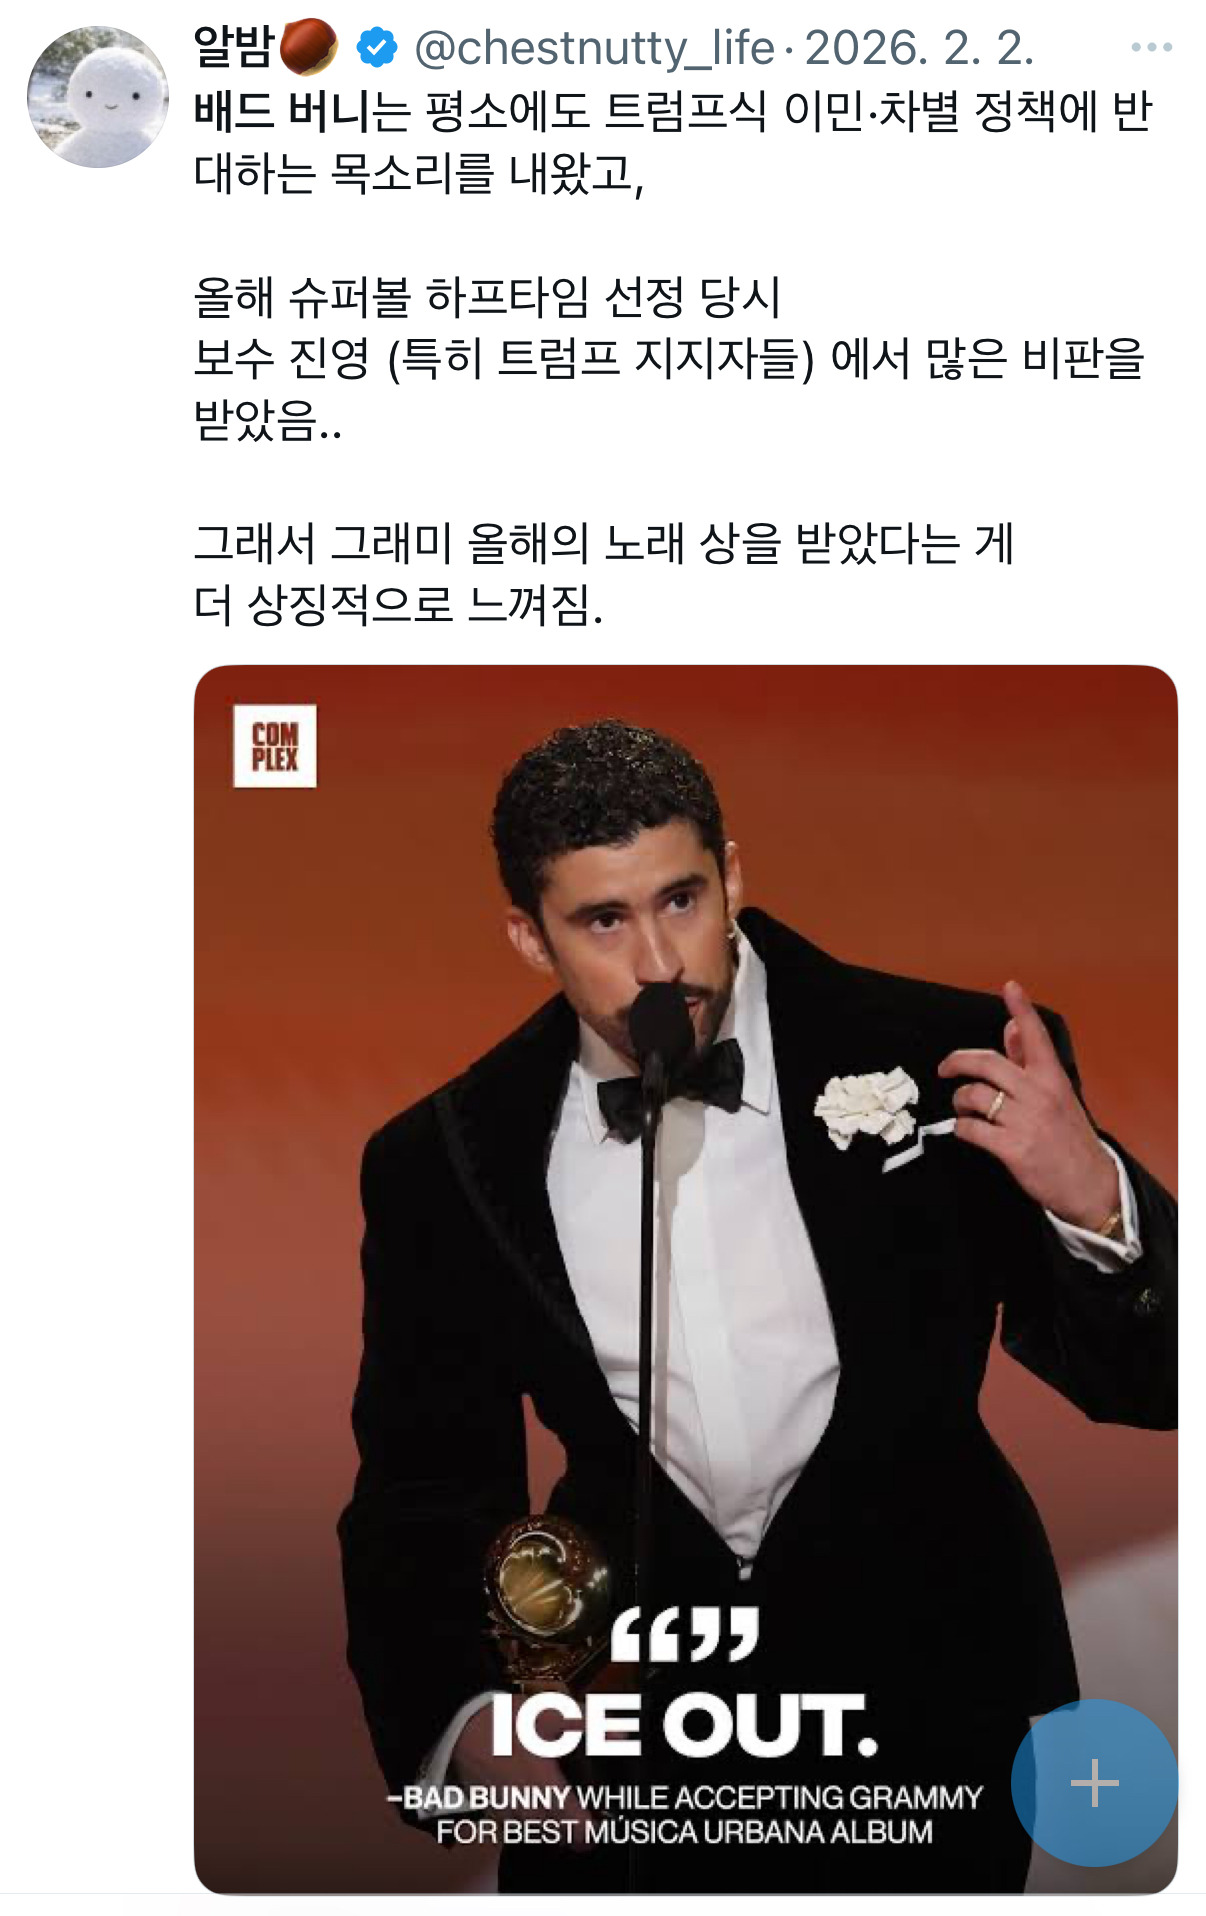Click the line 보수 진영 (특히 트럼프 지지자들)
Image resolution: width=1206 pixels, height=1916 pixels.
[x=503, y=358]
